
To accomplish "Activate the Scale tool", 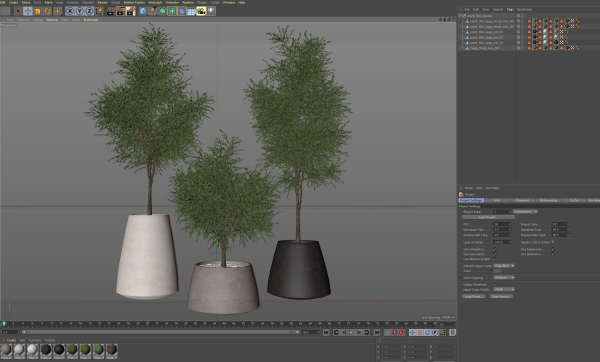I will tap(38, 11).
